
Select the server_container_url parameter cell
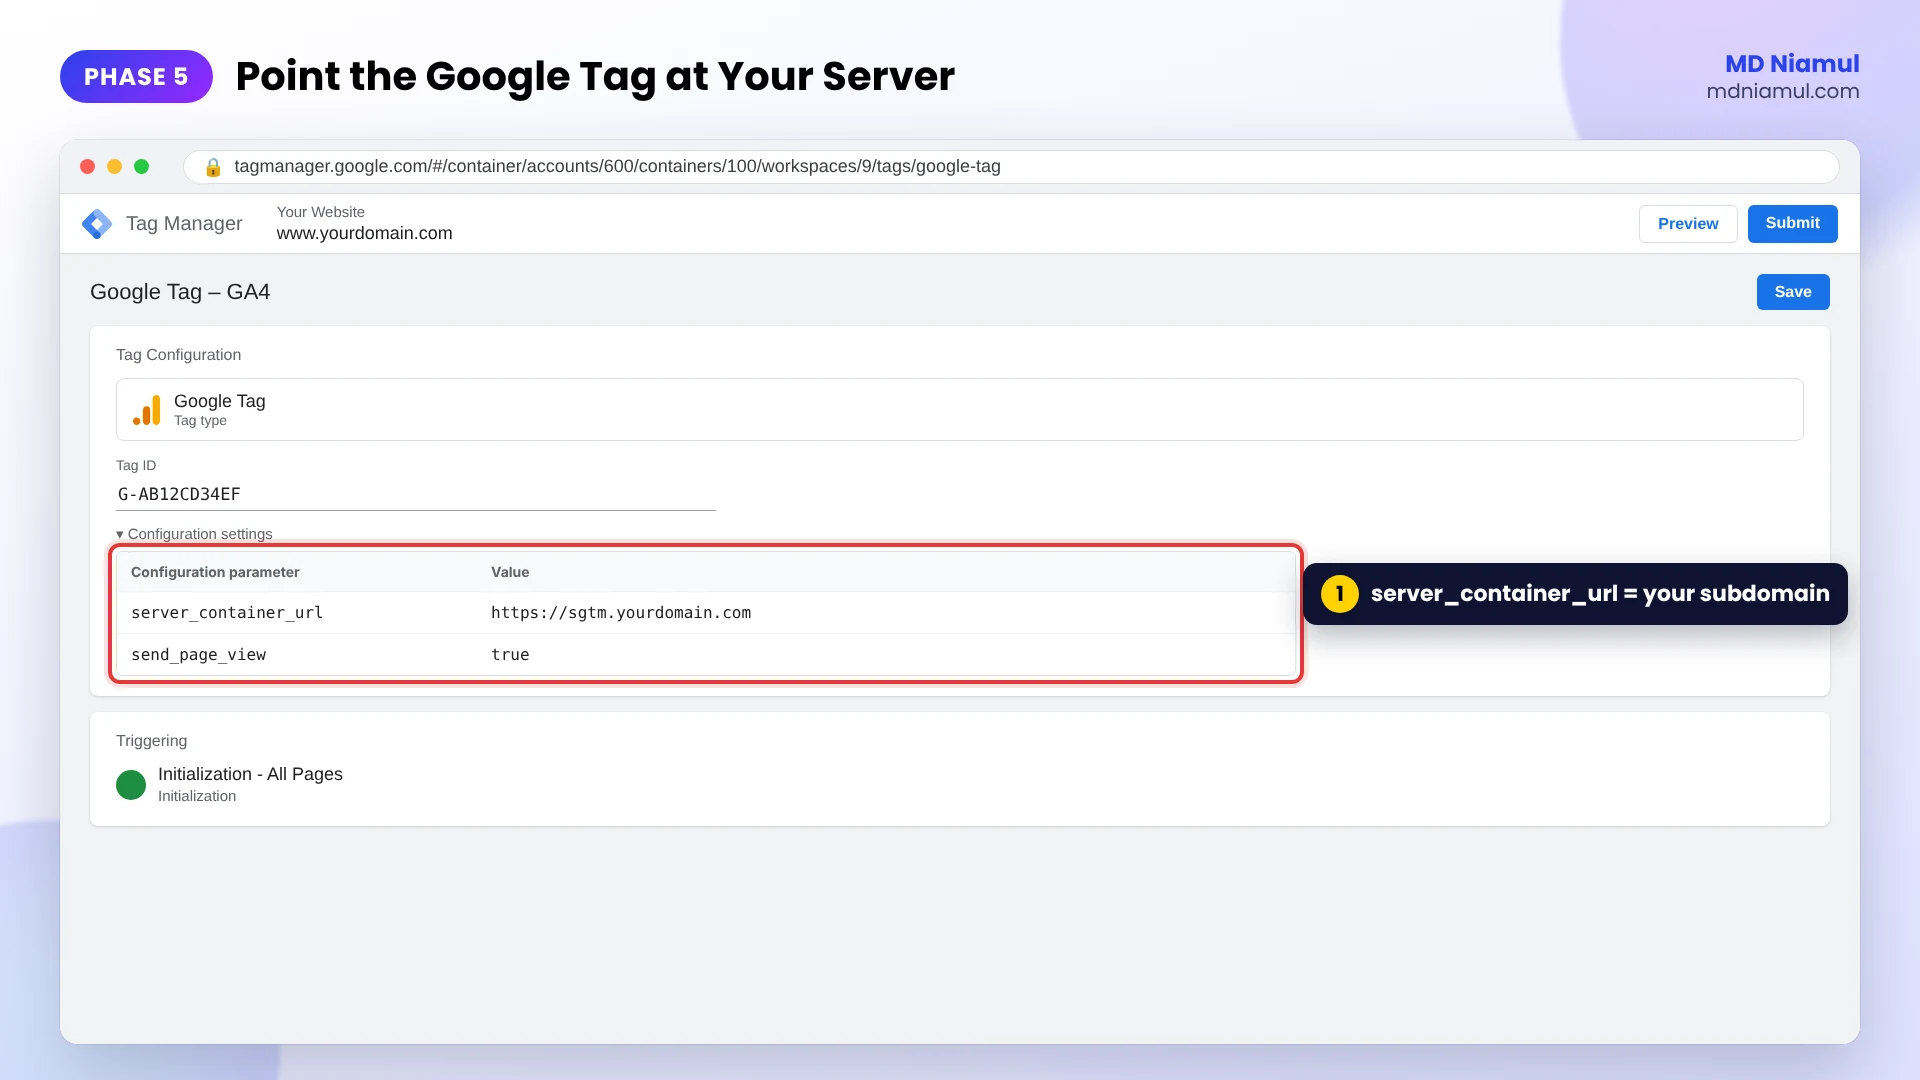(227, 613)
